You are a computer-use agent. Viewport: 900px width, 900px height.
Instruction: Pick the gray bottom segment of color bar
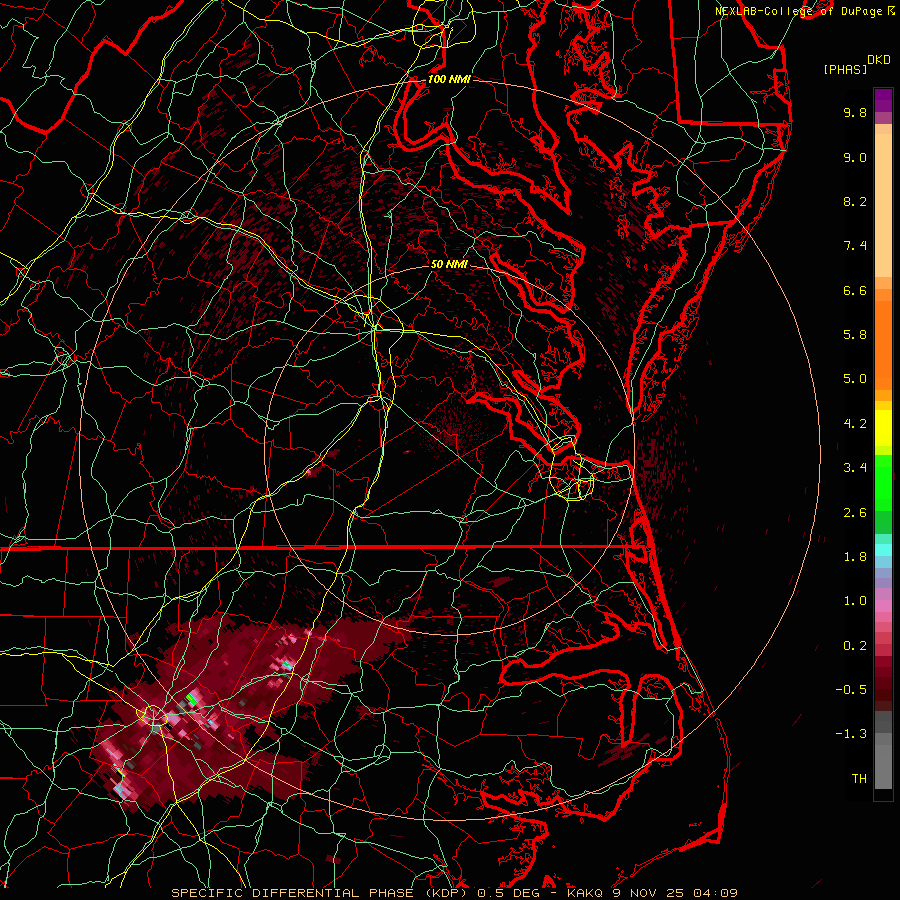tap(883, 769)
